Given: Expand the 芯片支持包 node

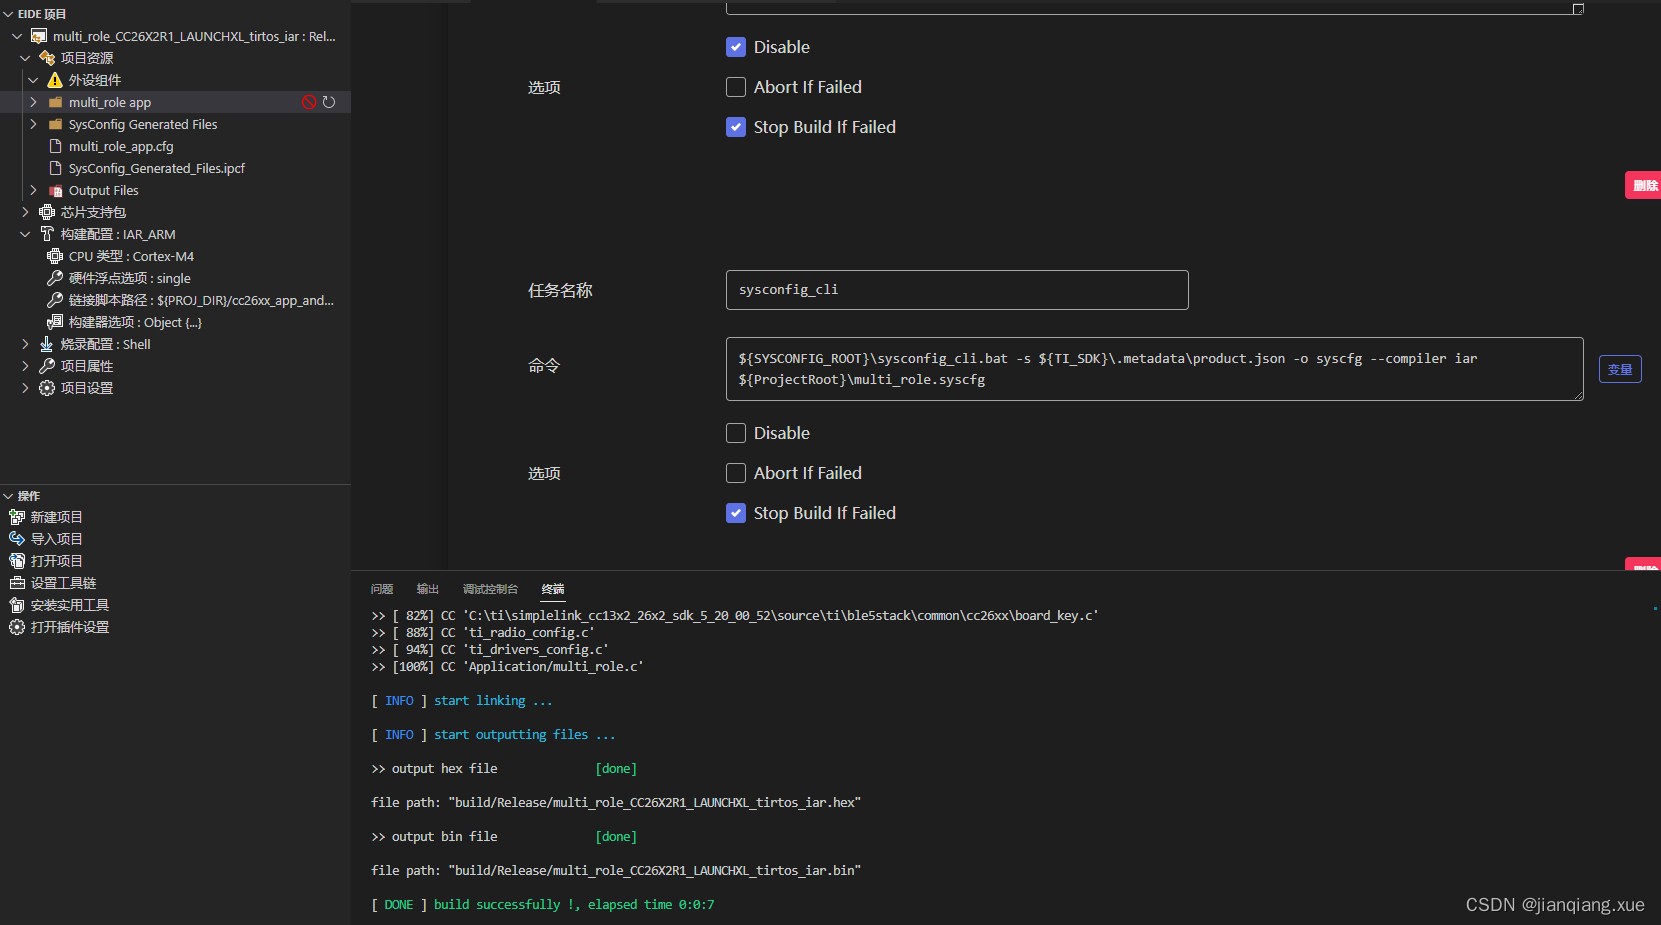Looking at the screenshot, I should pyautogui.click(x=25, y=212).
